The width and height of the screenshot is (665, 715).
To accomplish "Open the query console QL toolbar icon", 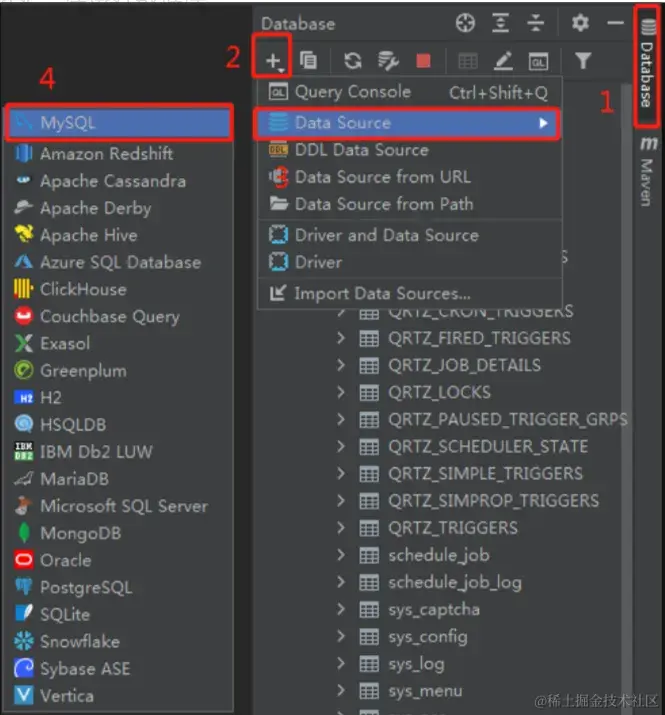I will (x=538, y=61).
